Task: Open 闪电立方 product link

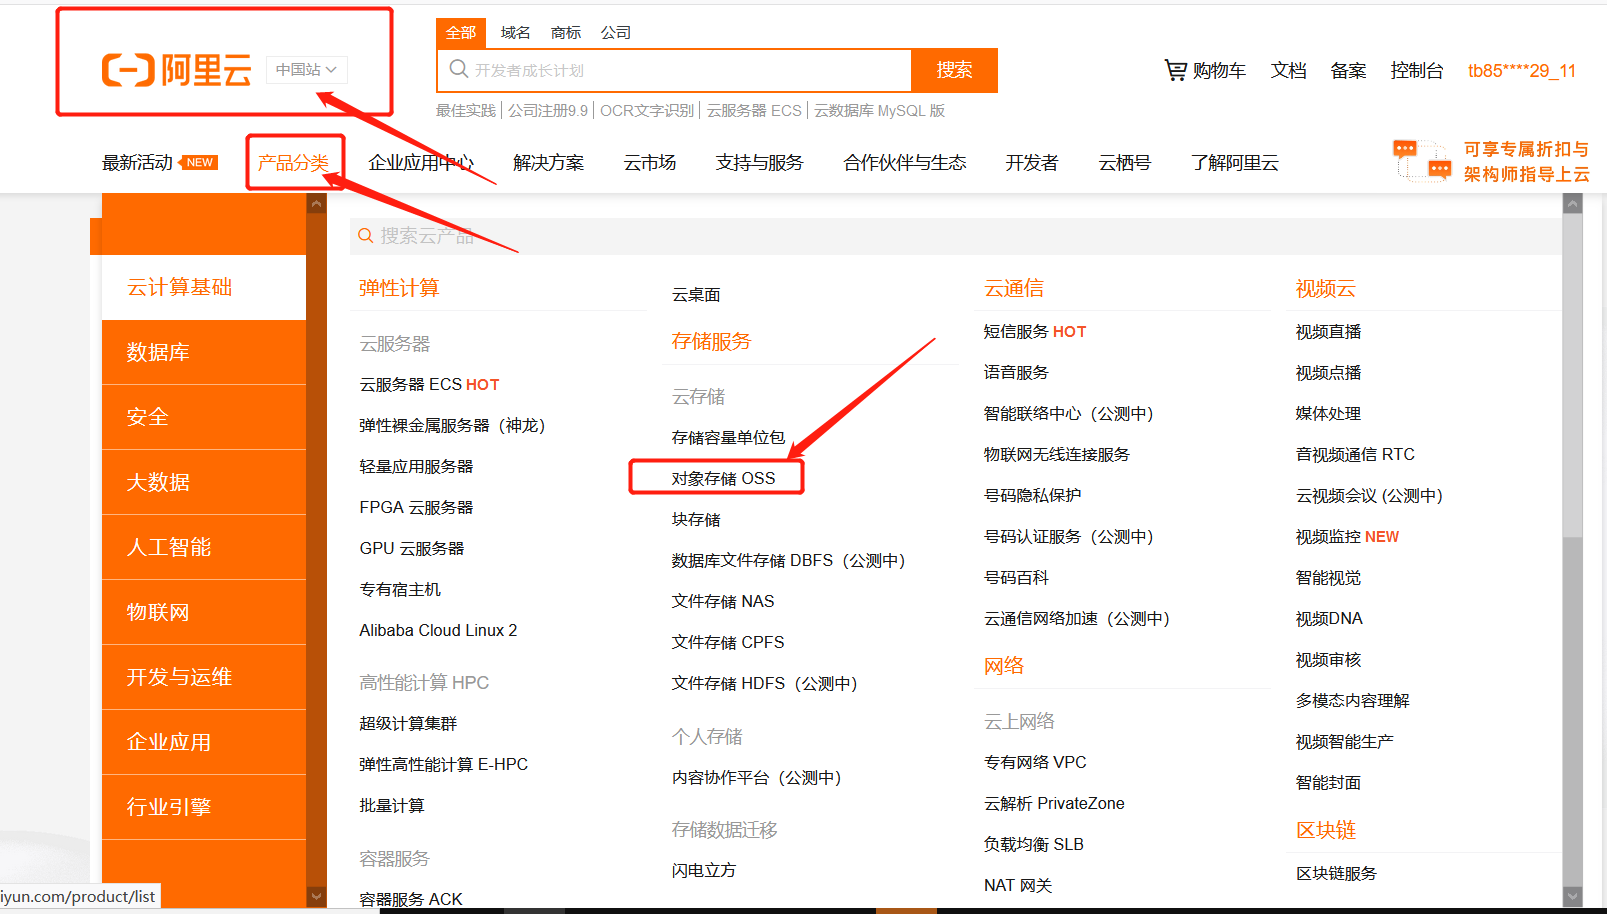Action: pyautogui.click(x=703, y=871)
